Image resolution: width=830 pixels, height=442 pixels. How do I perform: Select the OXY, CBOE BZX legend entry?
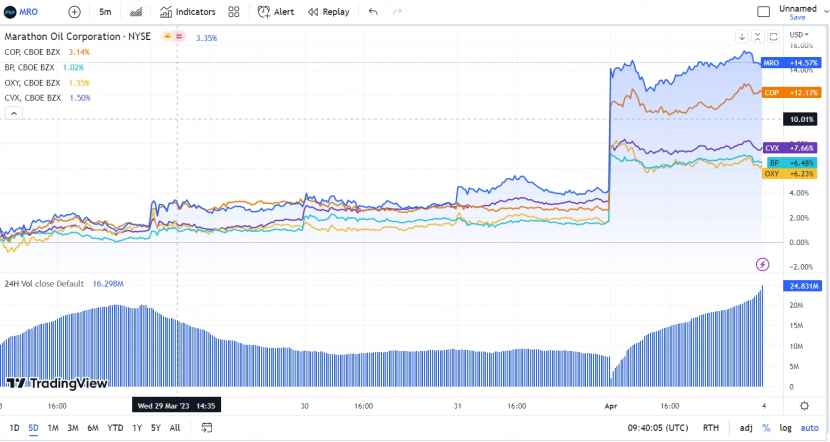pyautogui.click(x=32, y=83)
